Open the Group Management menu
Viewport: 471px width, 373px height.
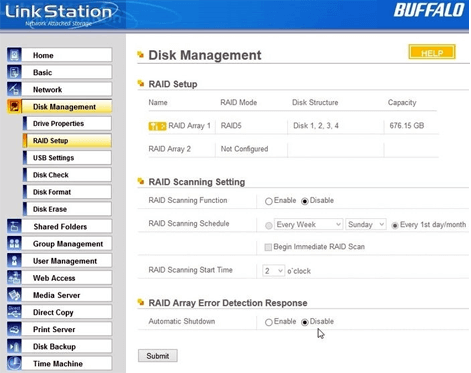[x=67, y=244]
